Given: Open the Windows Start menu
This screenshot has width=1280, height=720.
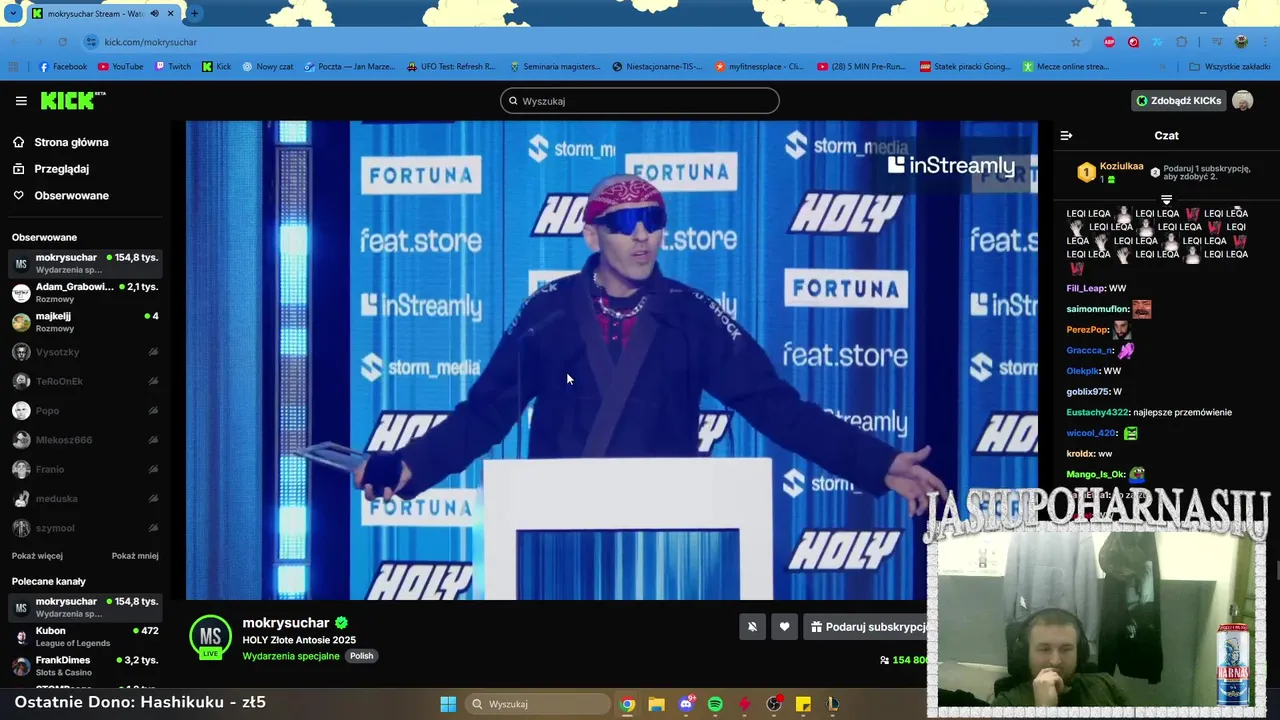Looking at the screenshot, I should (448, 704).
